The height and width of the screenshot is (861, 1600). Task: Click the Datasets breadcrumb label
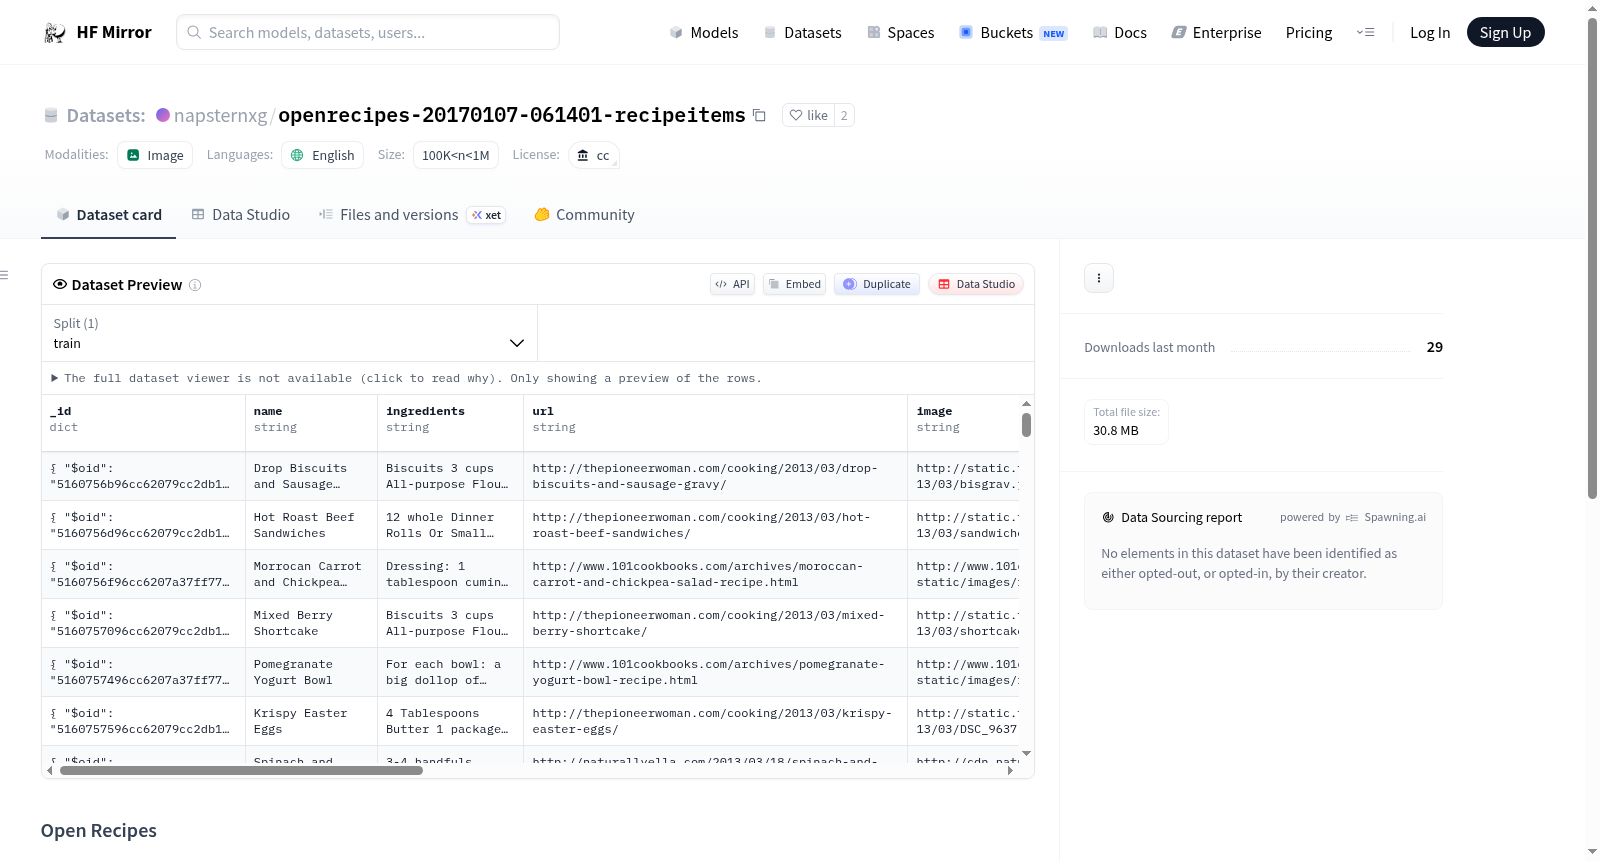[106, 115]
